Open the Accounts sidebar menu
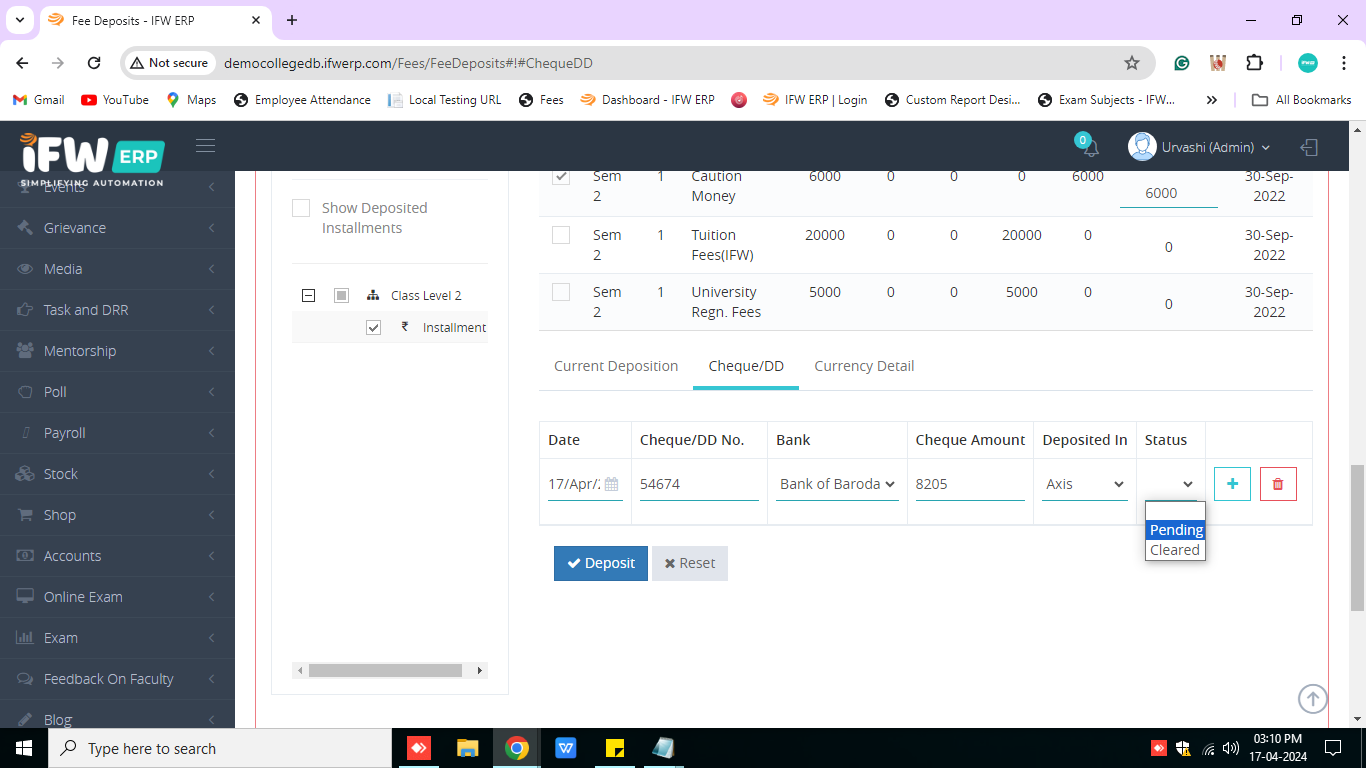 [x=117, y=556]
